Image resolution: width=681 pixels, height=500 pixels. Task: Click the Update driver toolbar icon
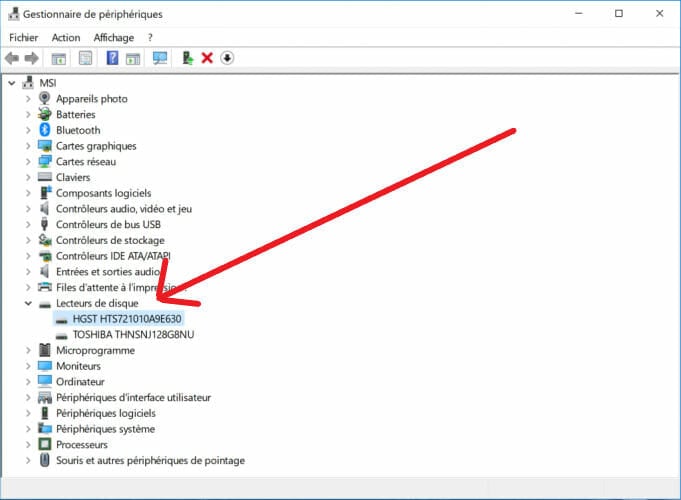188,58
